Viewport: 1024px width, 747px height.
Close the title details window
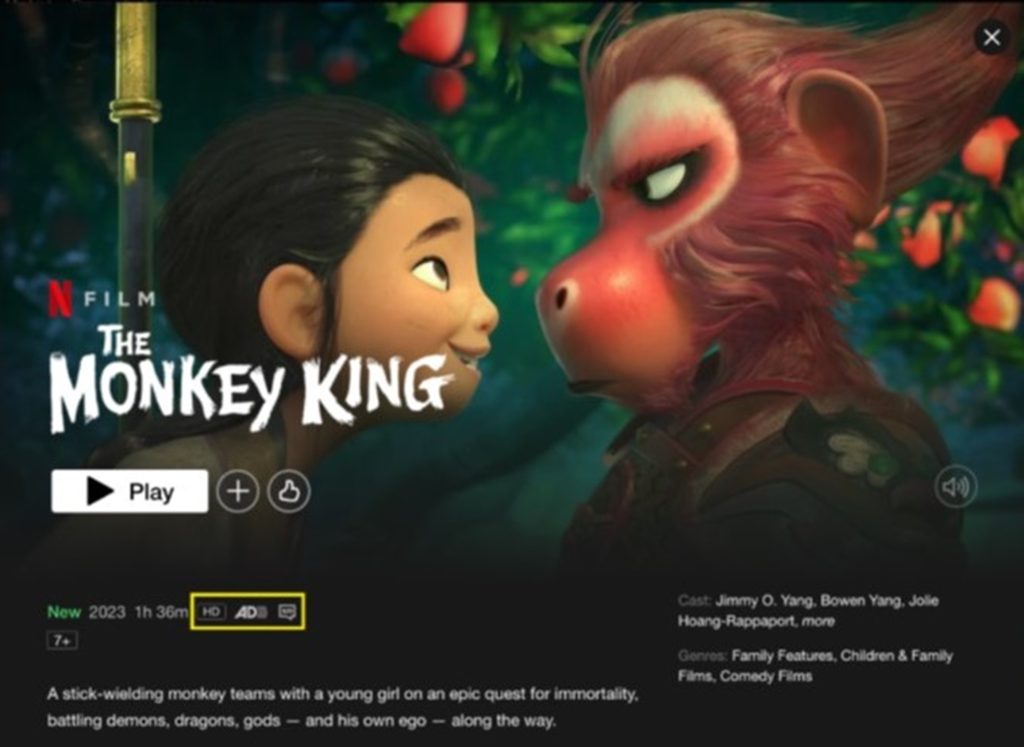tap(991, 37)
